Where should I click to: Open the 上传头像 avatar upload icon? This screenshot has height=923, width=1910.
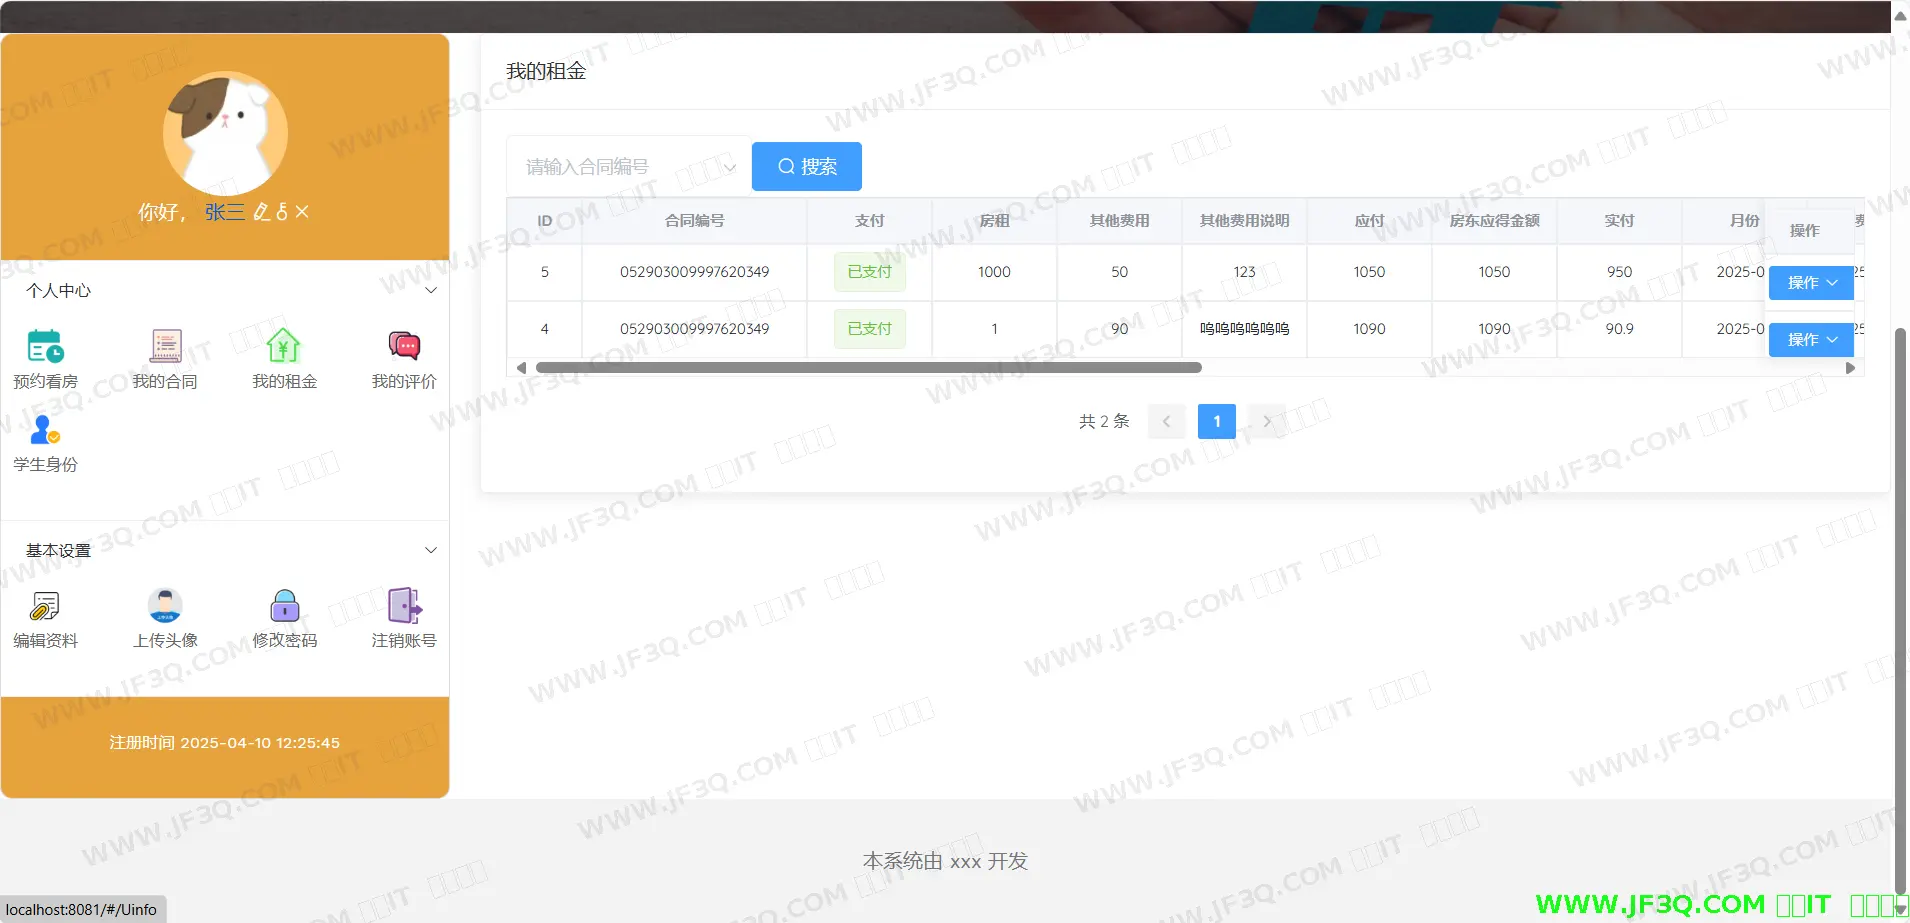click(165, 606)
